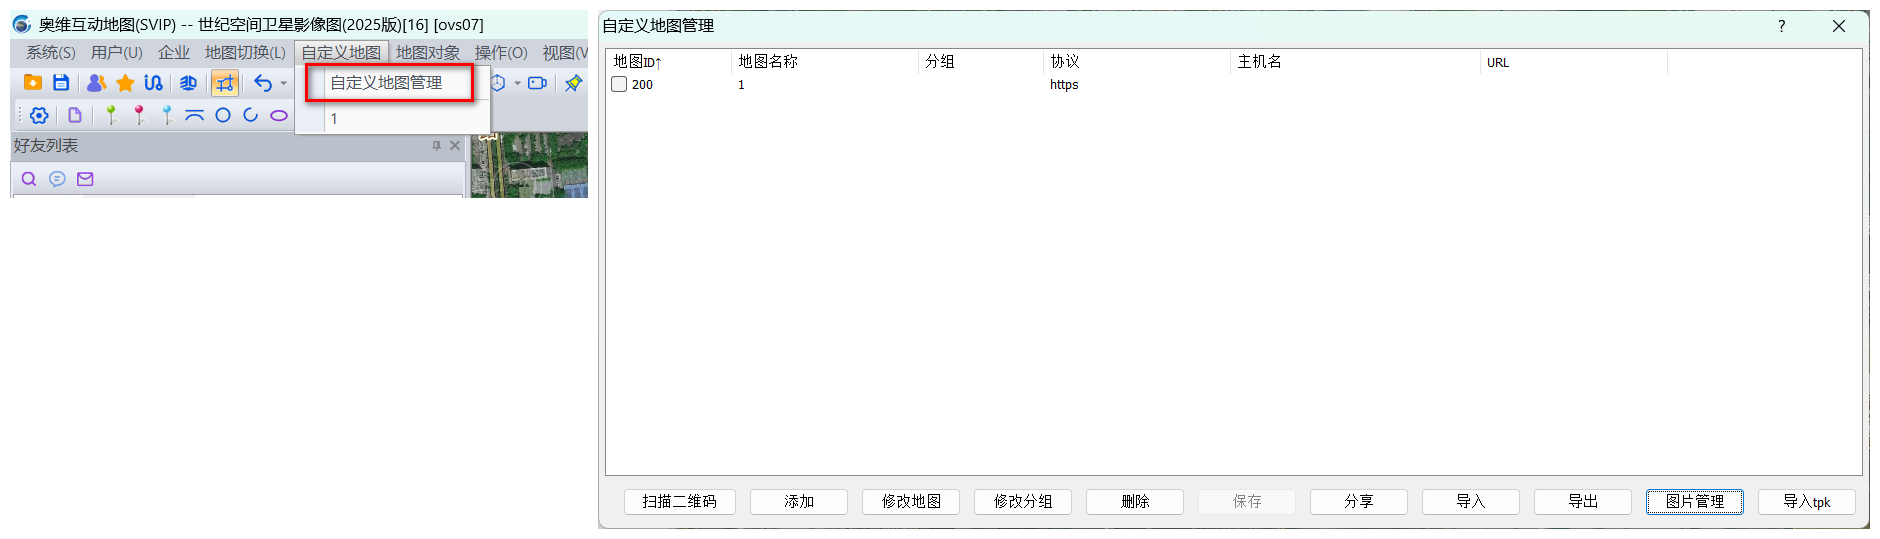Click the 协议 column header
Viewport: 1880px width, 539px height.
coord(1137,62)
